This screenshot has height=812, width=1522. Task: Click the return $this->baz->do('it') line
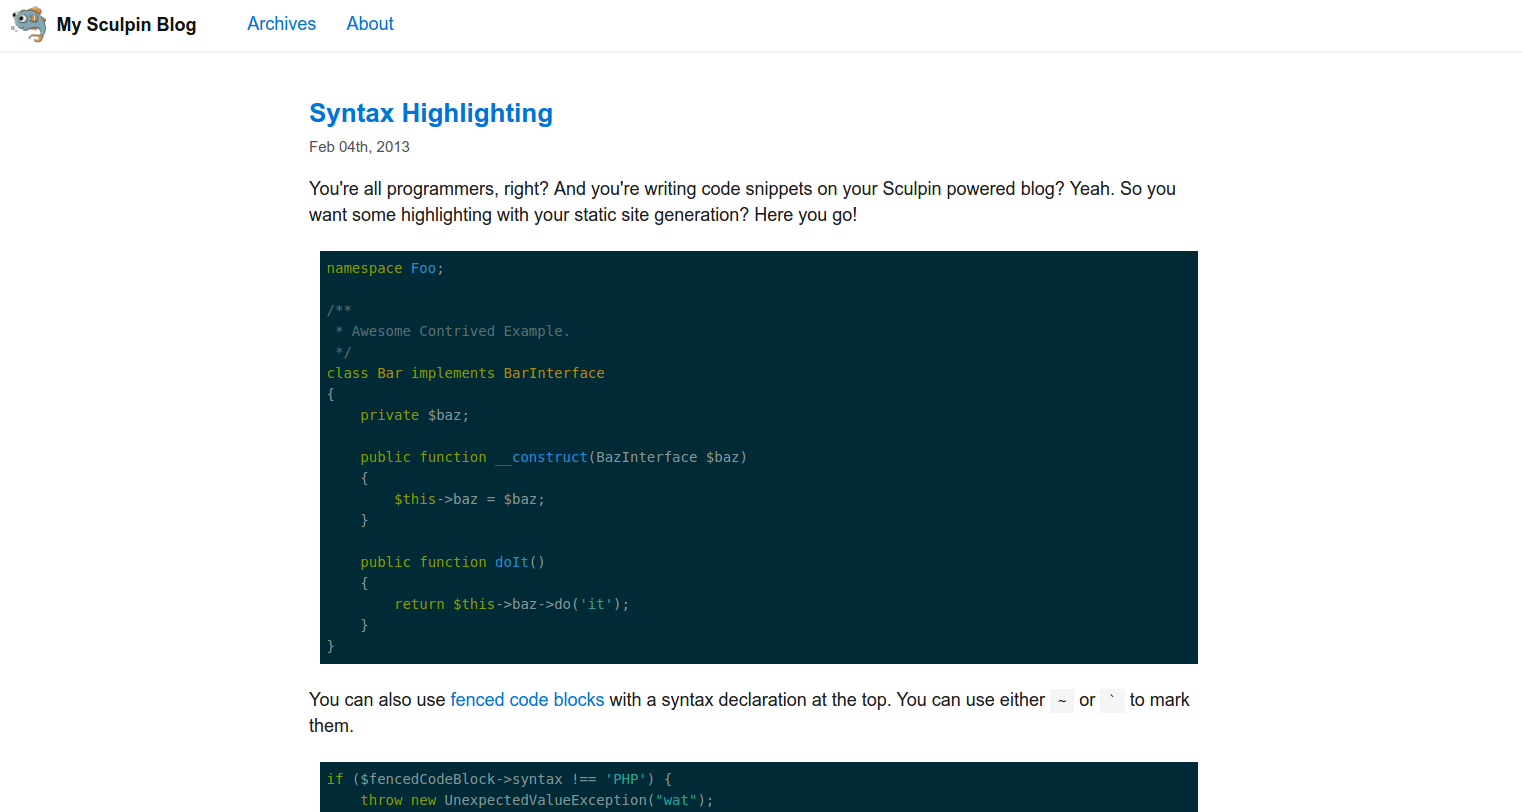click(x=512, y=604)
